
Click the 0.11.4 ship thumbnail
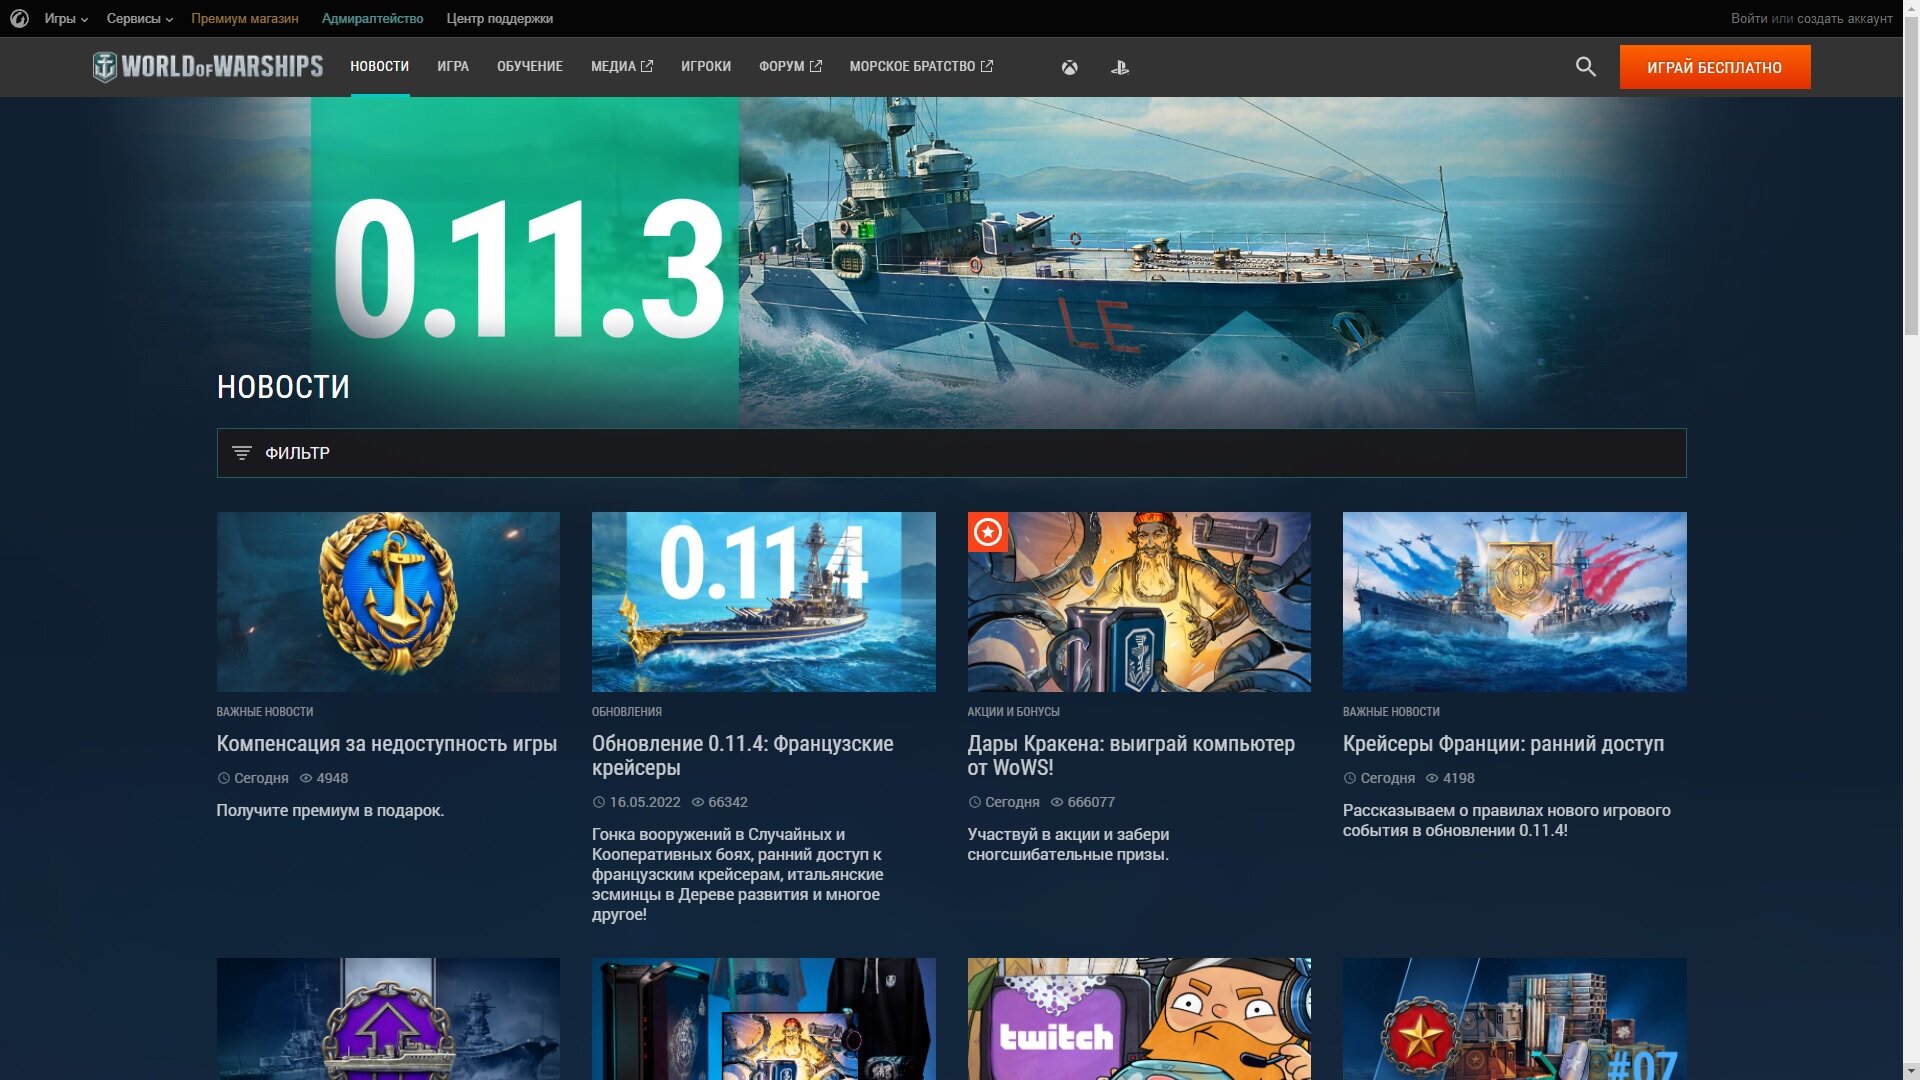point(763,602)
